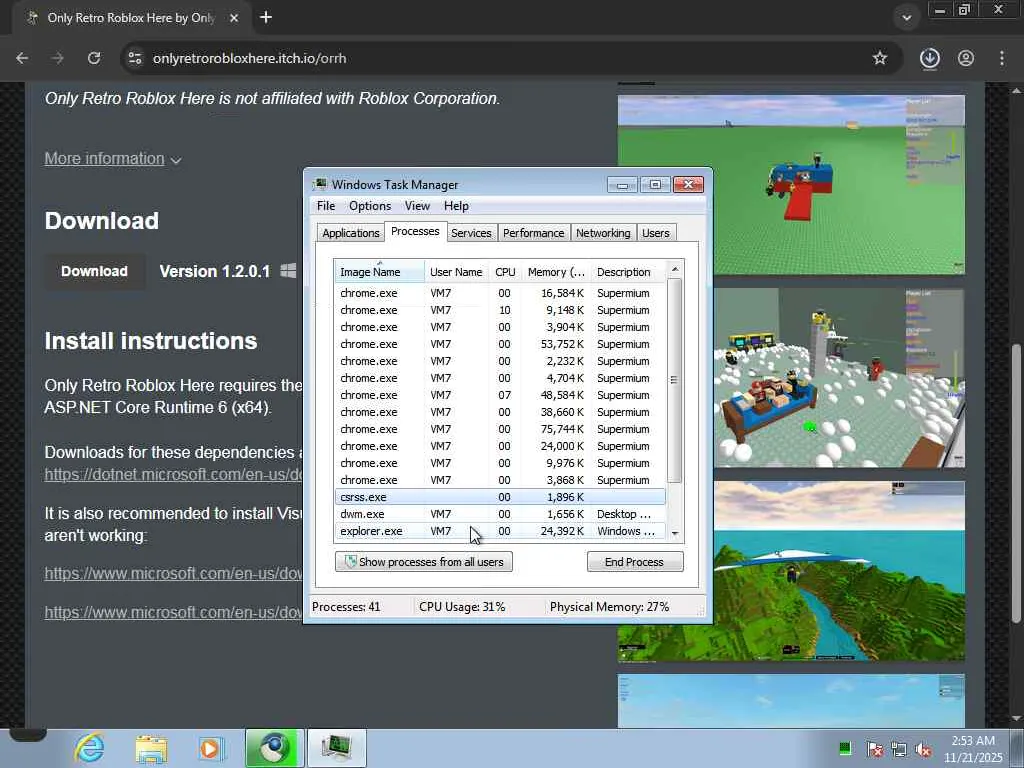
Task: Select the dwm.exe process row
Action: 500,514
